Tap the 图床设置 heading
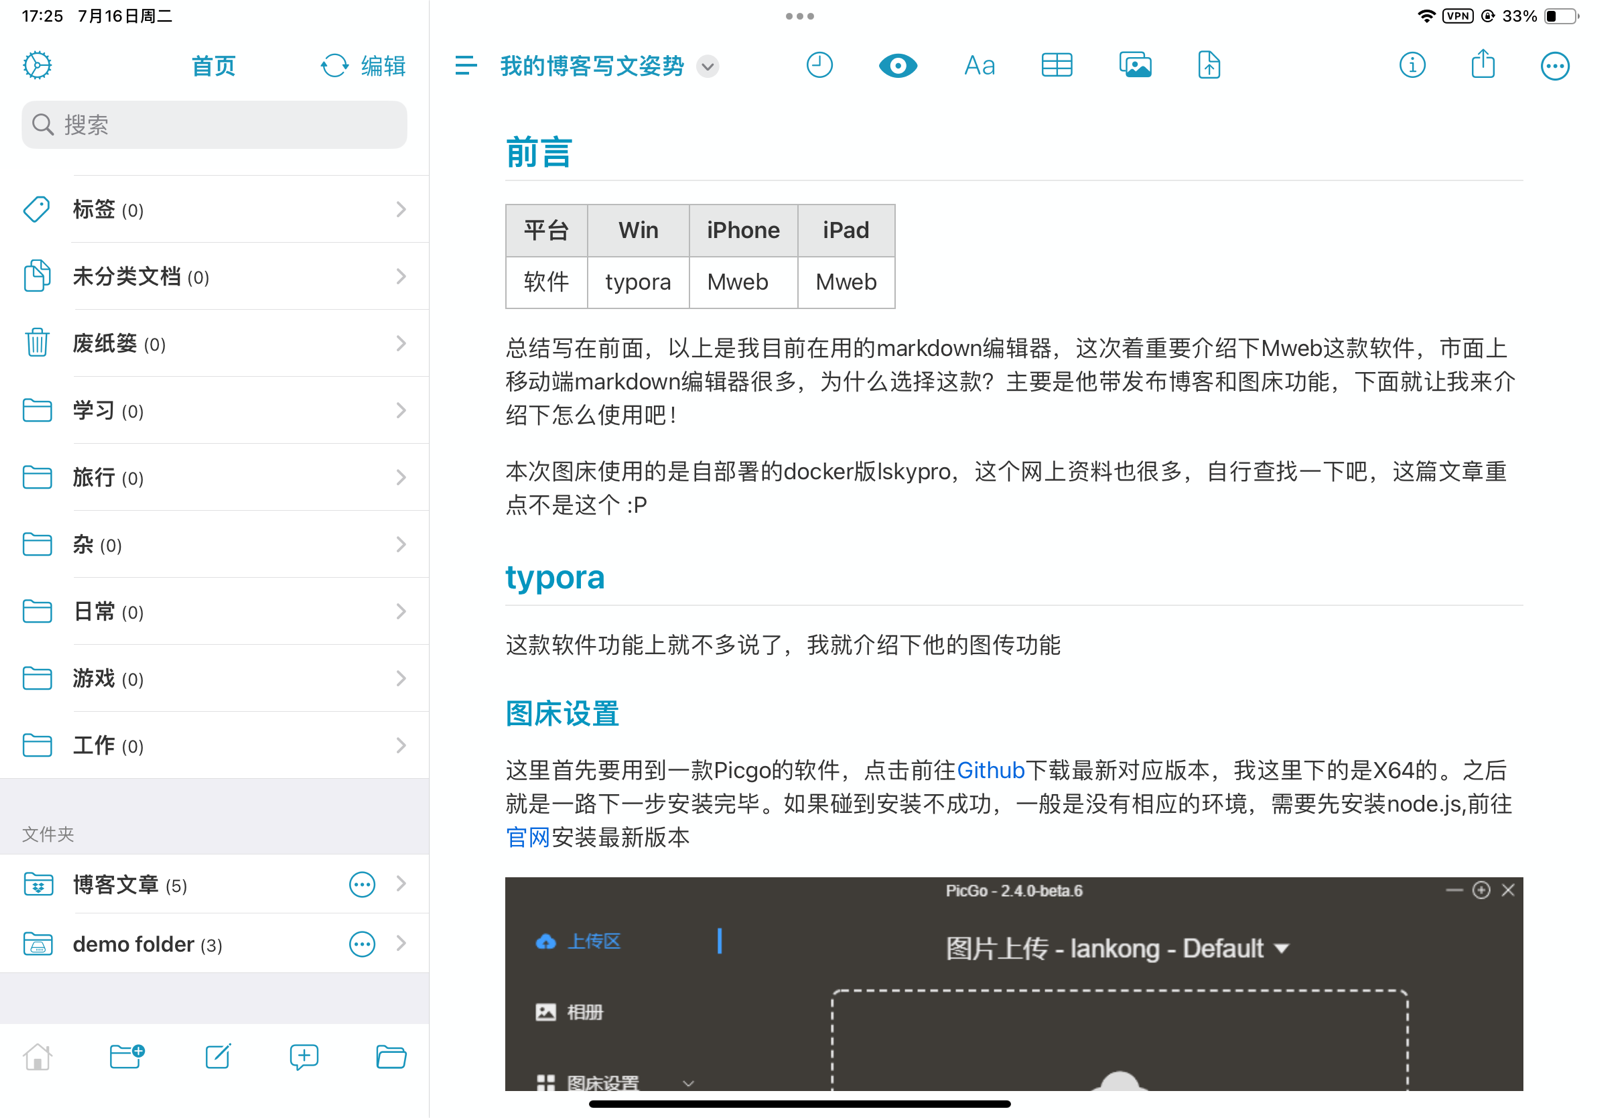Image resolution: width=1600 pixels, height=1118 pixels. pyautogui.click(x=562, y=713)
